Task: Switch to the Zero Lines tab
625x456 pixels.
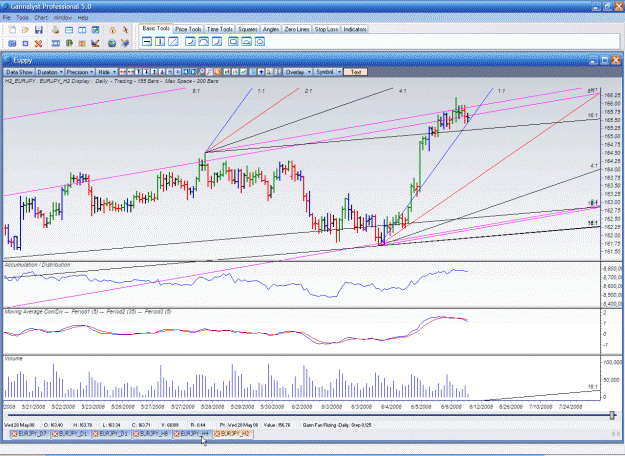Action: click(x=297, y=29)
